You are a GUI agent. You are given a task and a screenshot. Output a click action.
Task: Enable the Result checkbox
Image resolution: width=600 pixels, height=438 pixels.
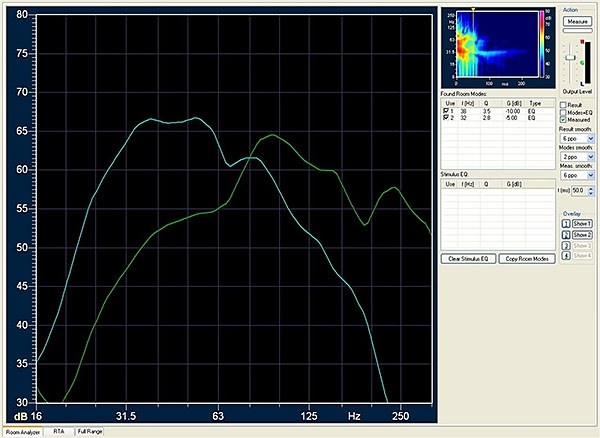[563, 104]
